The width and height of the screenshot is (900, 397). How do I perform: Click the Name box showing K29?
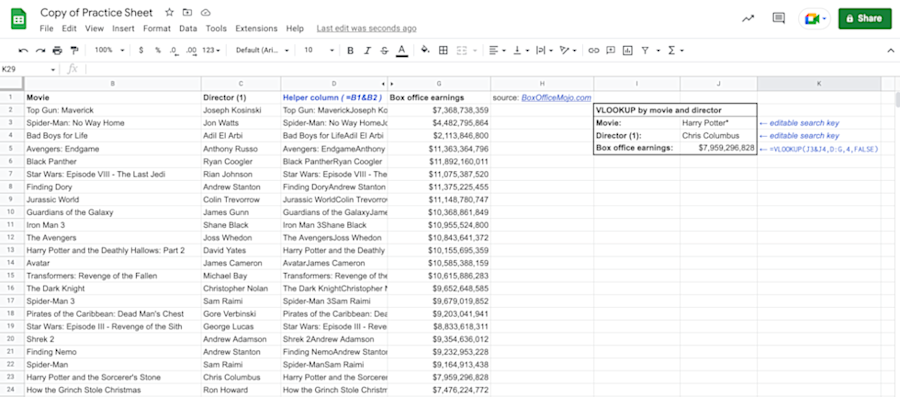pyautogui.click(x=29, y=69)
